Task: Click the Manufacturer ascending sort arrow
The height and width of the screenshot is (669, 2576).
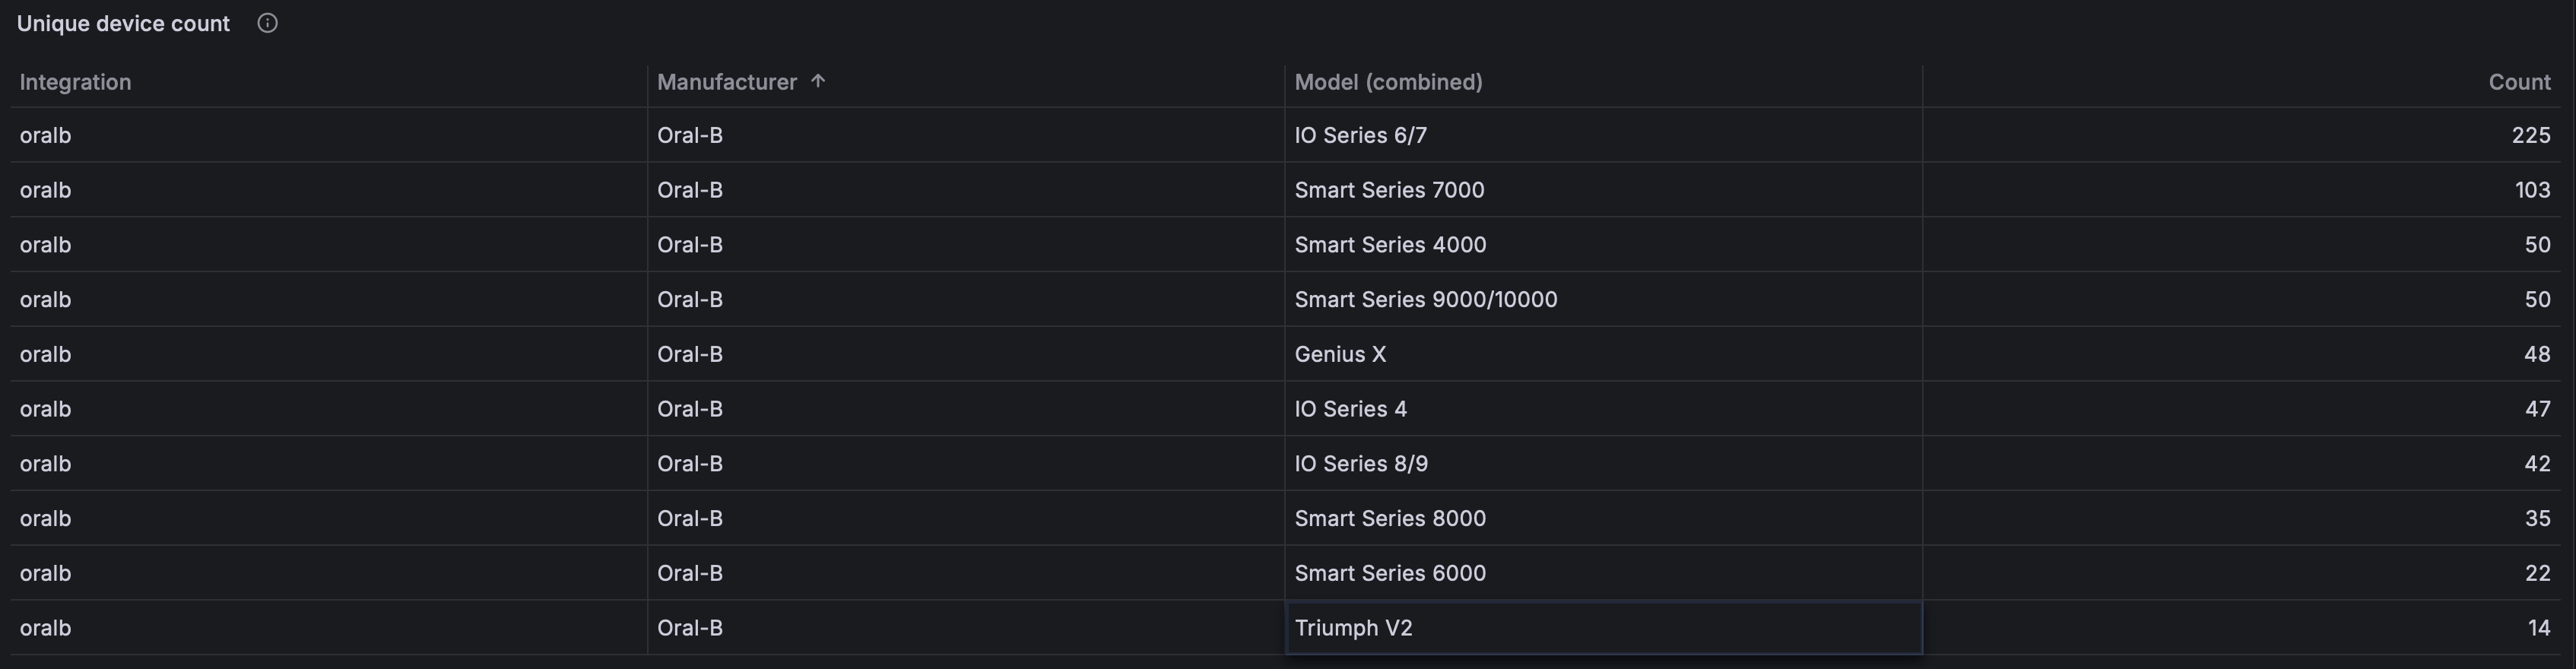Action: 818,81
